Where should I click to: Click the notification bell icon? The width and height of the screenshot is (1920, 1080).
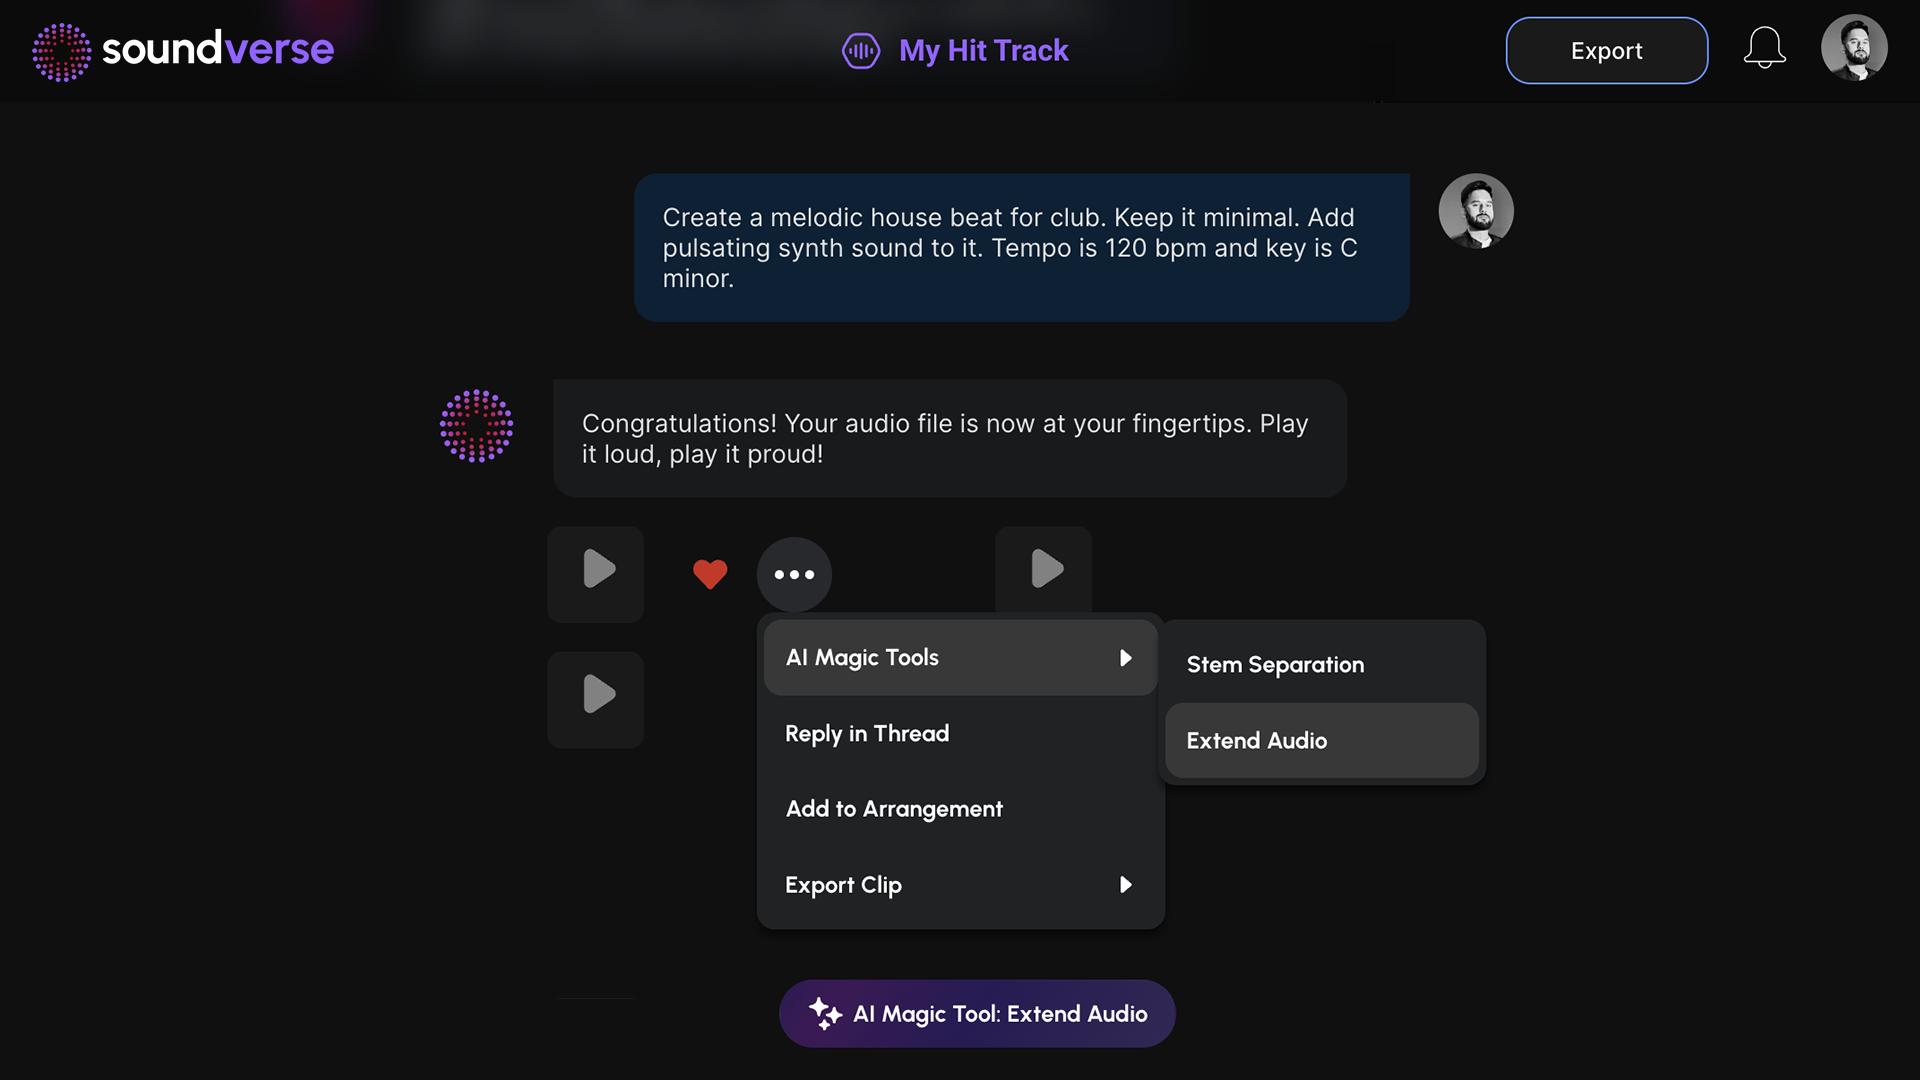(x=1764, y=50)
